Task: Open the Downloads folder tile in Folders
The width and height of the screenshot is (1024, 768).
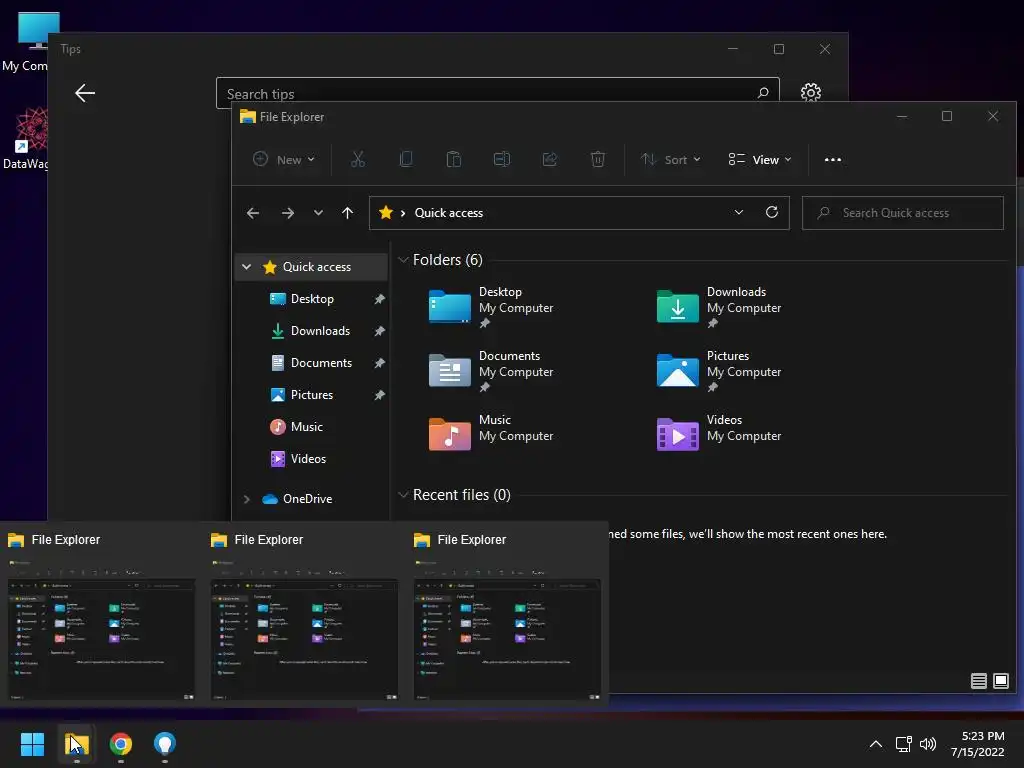Action: (x=719, y=307)
